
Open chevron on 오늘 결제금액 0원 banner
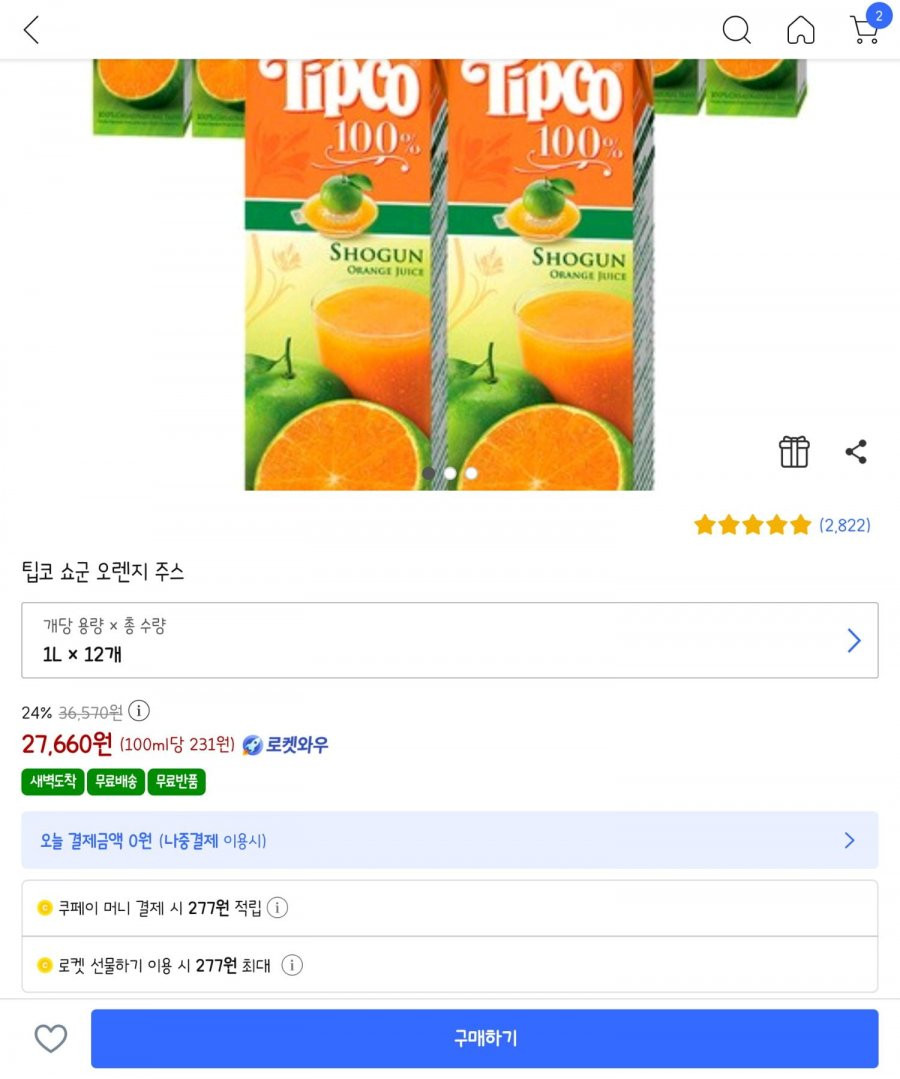pos(850,840)
